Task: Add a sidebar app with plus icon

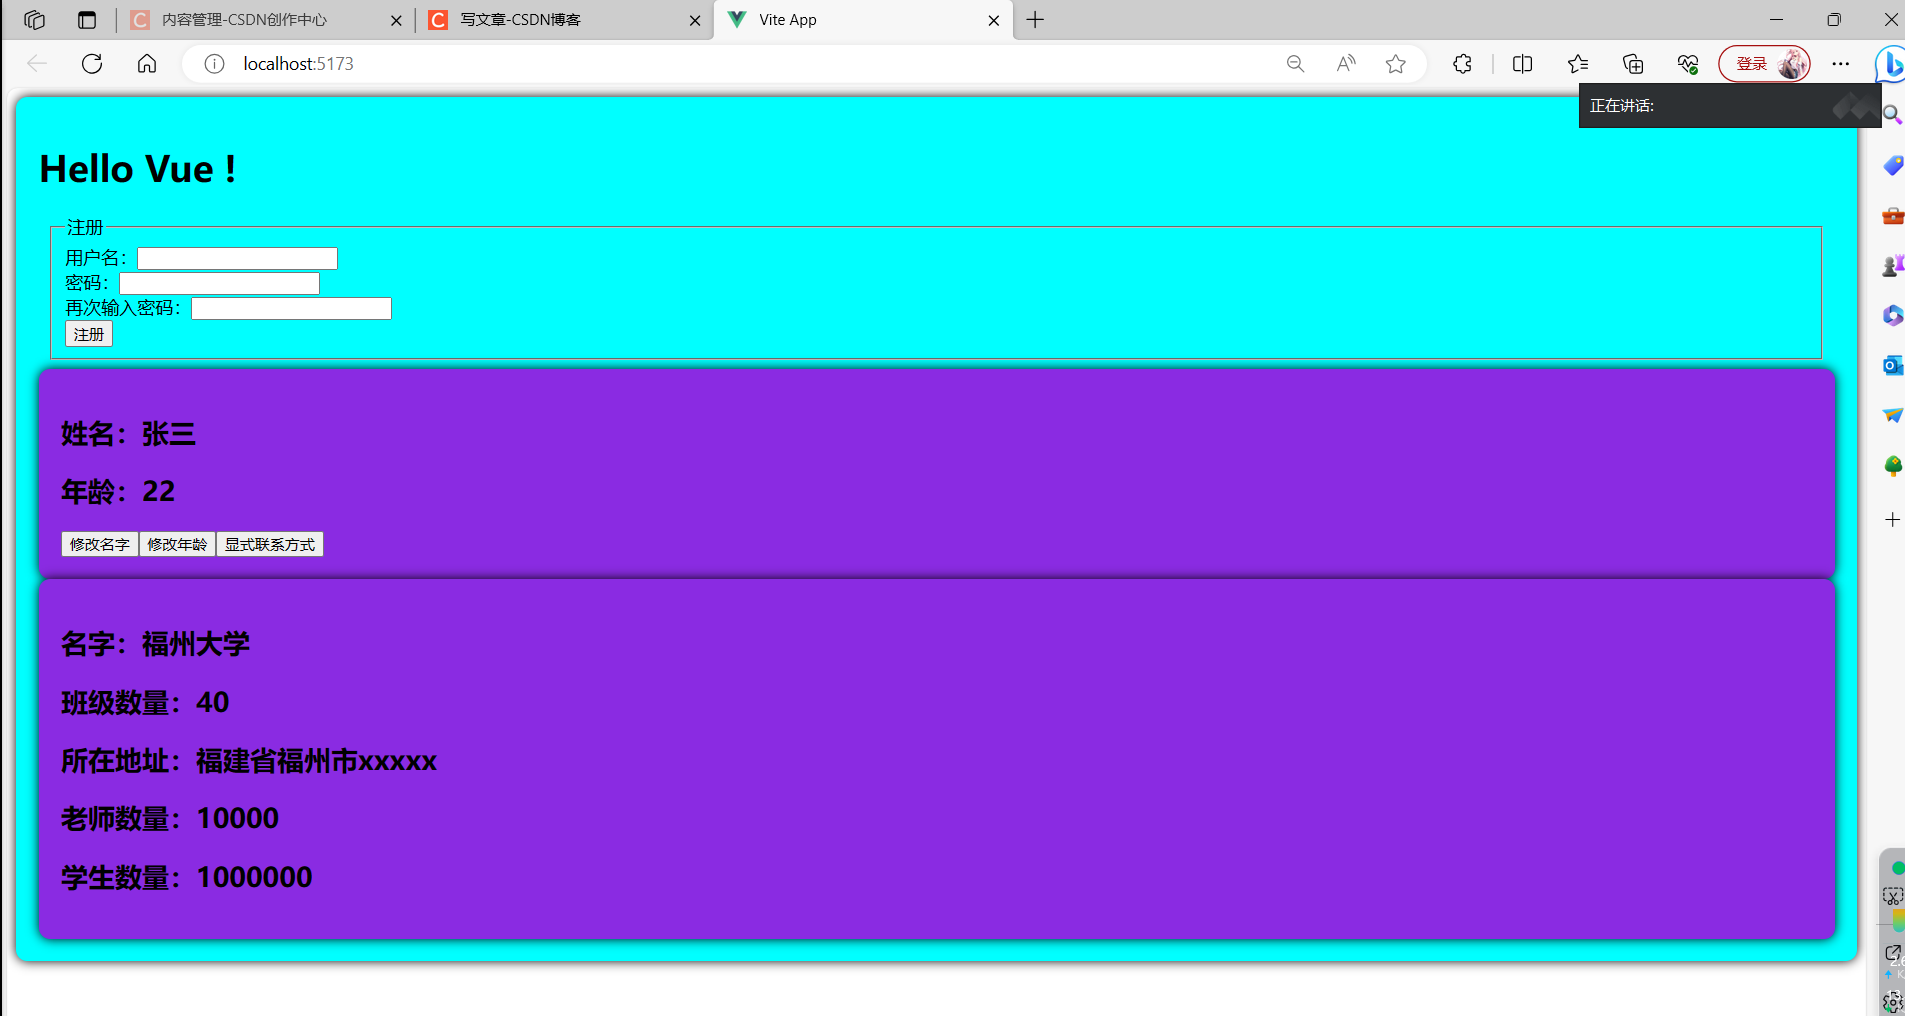Action: (1892, 520)
